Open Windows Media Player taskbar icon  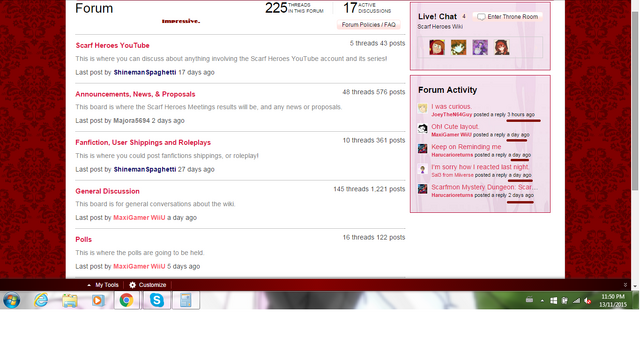[x=98, y=301]
